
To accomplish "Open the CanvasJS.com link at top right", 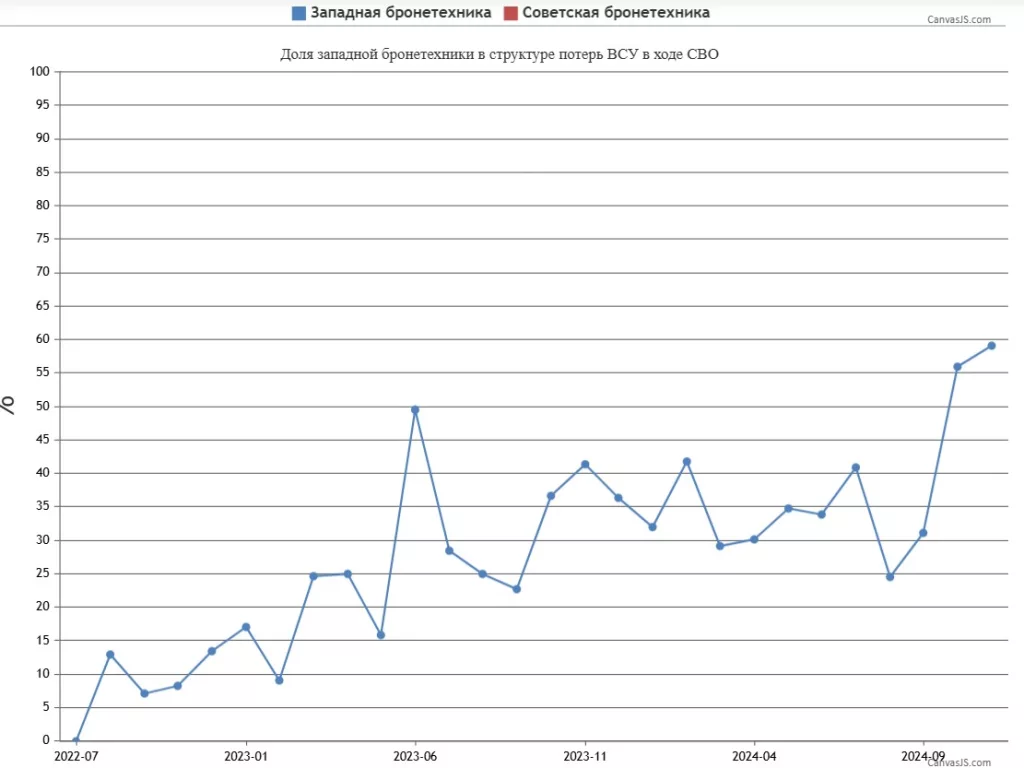I will 959,20.
